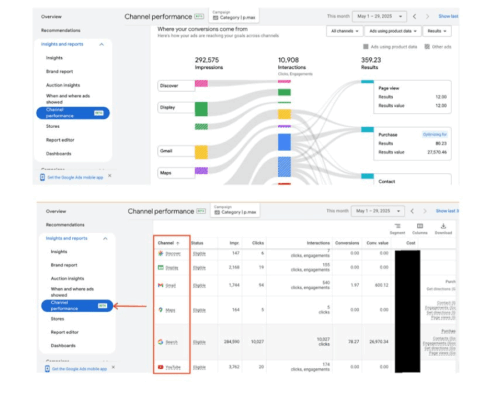Collapse 'Insights and reports' section in table view sidebar
The width and height of the screenshot is (495, 400).
[105, 238]
